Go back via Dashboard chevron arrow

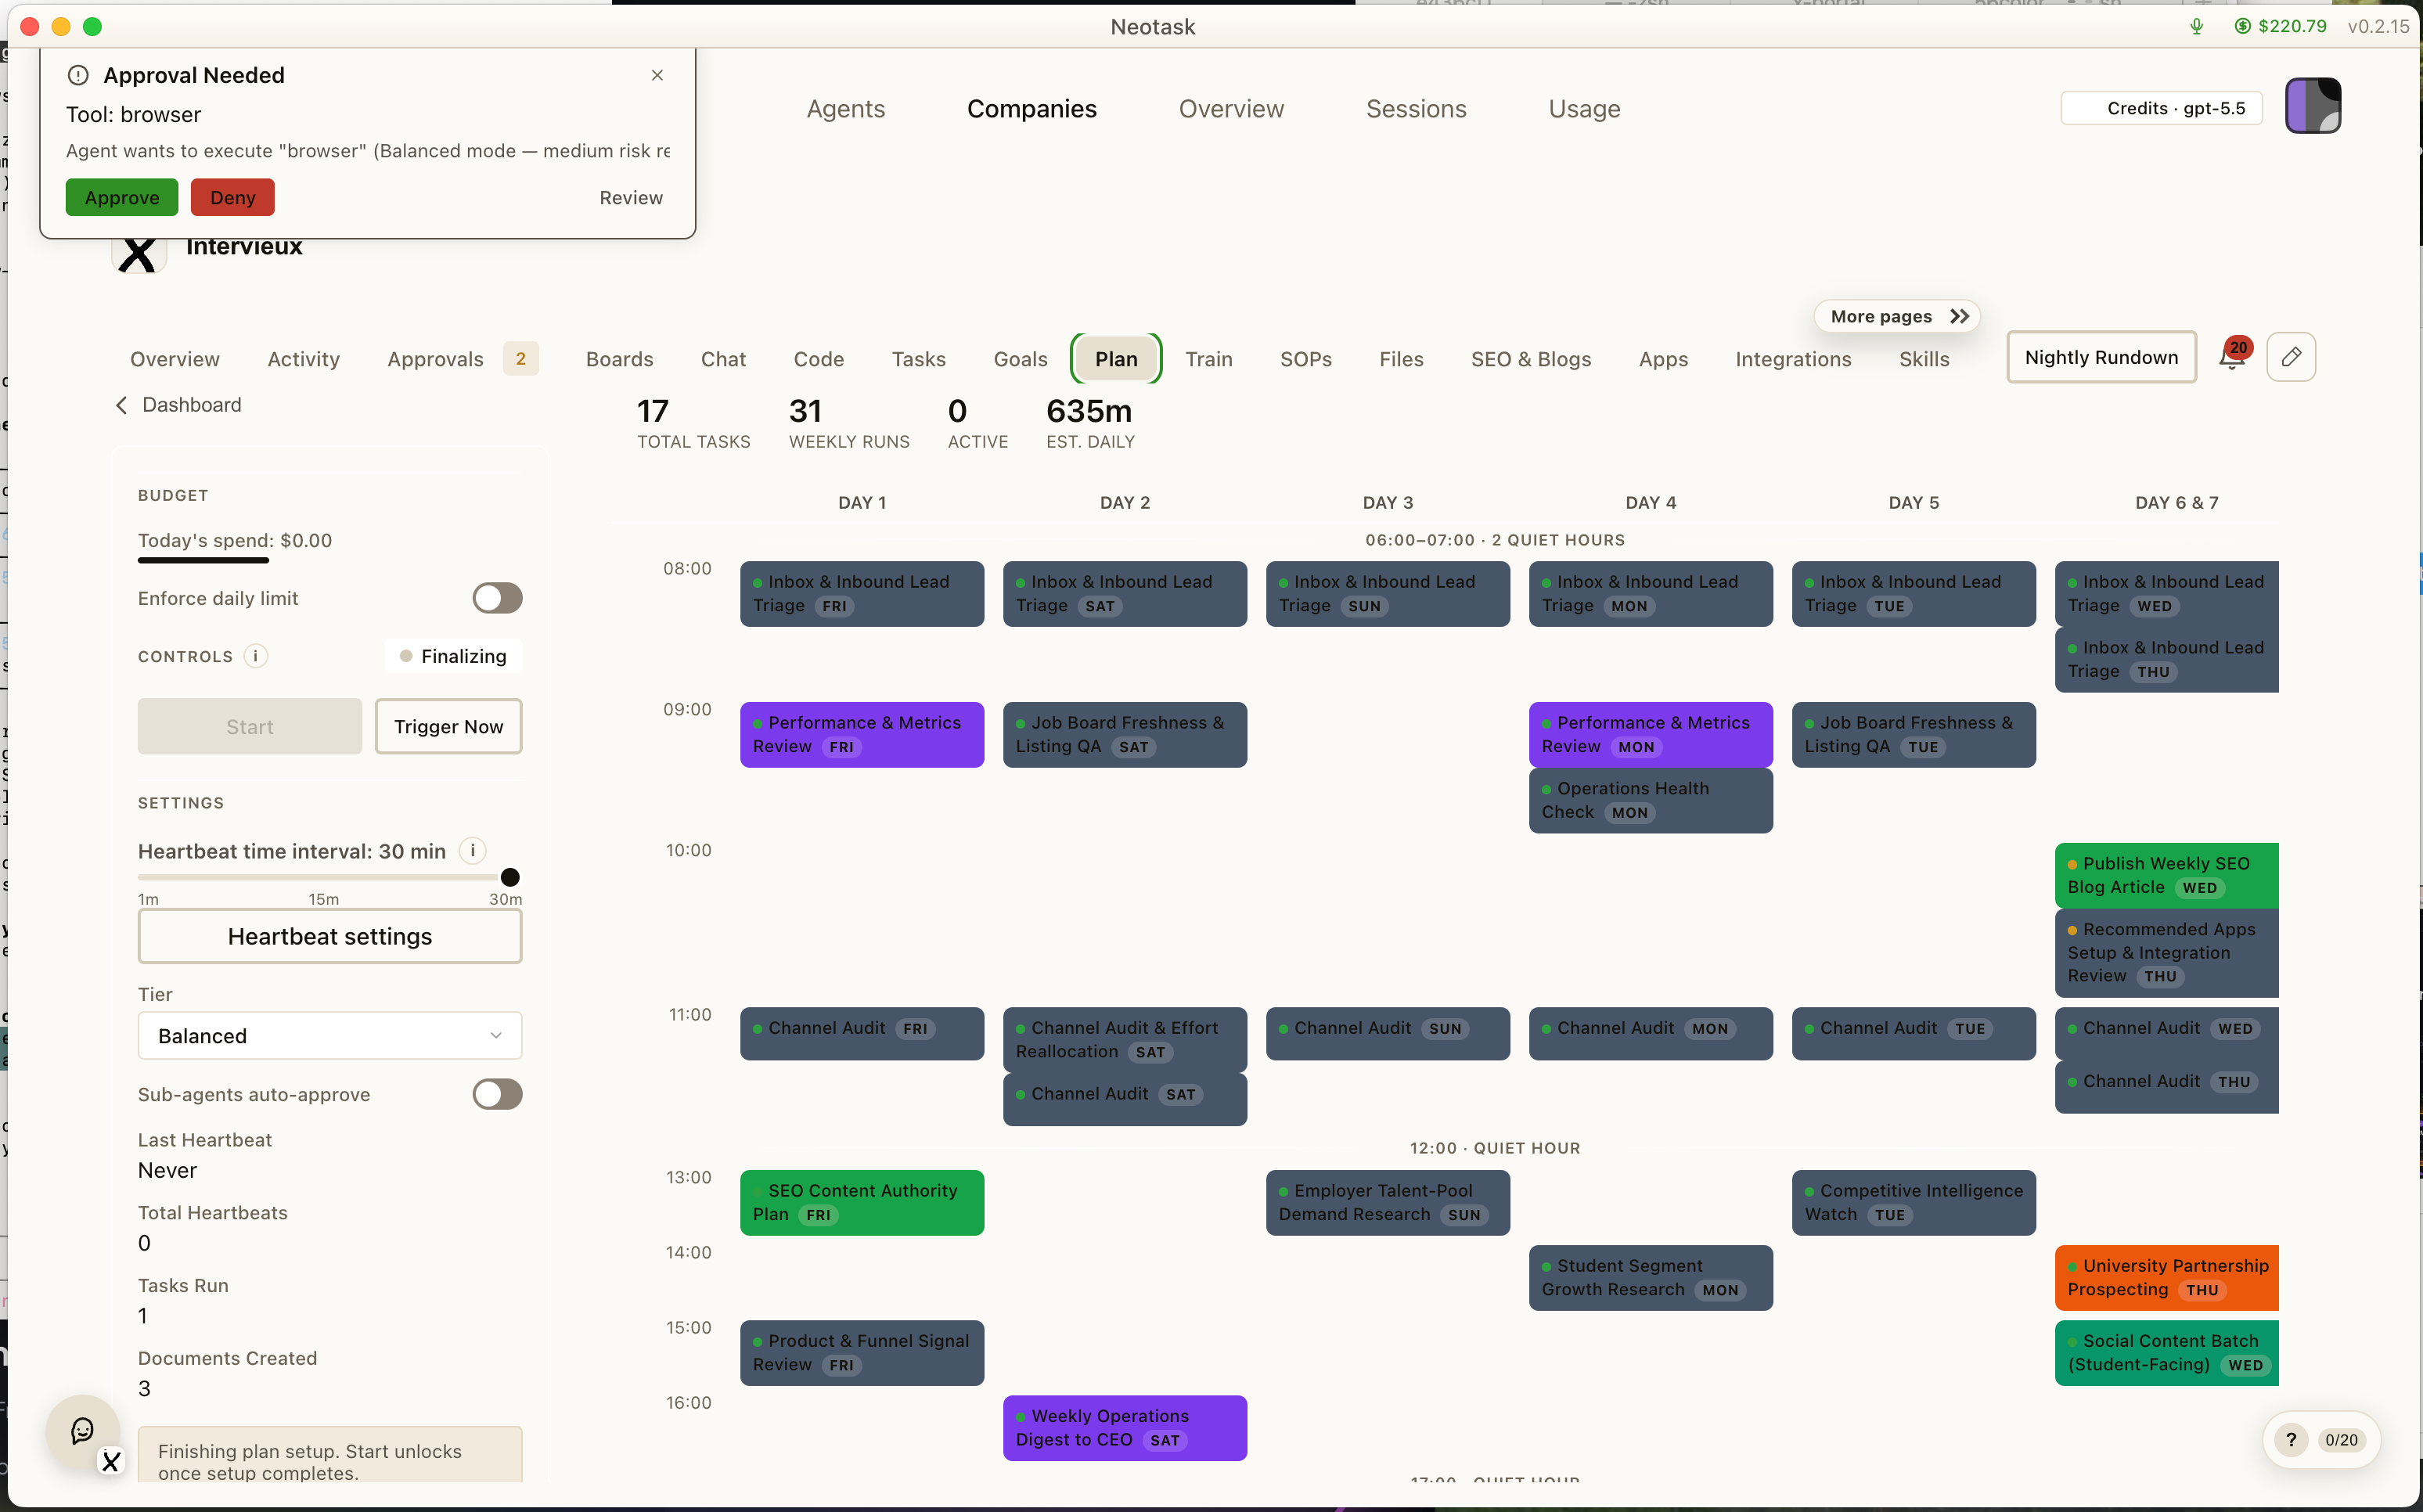pos(121,405)
